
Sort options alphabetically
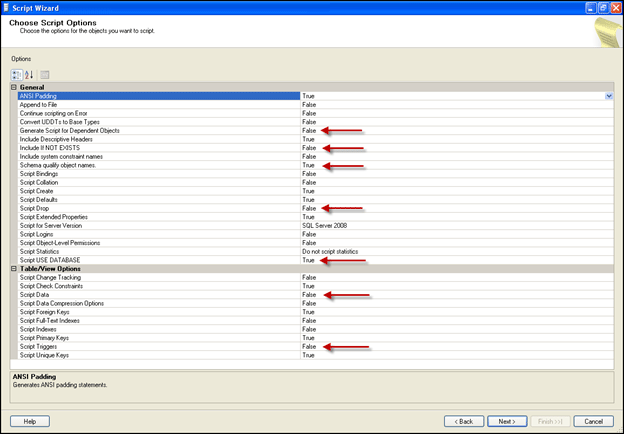(29, 75)
